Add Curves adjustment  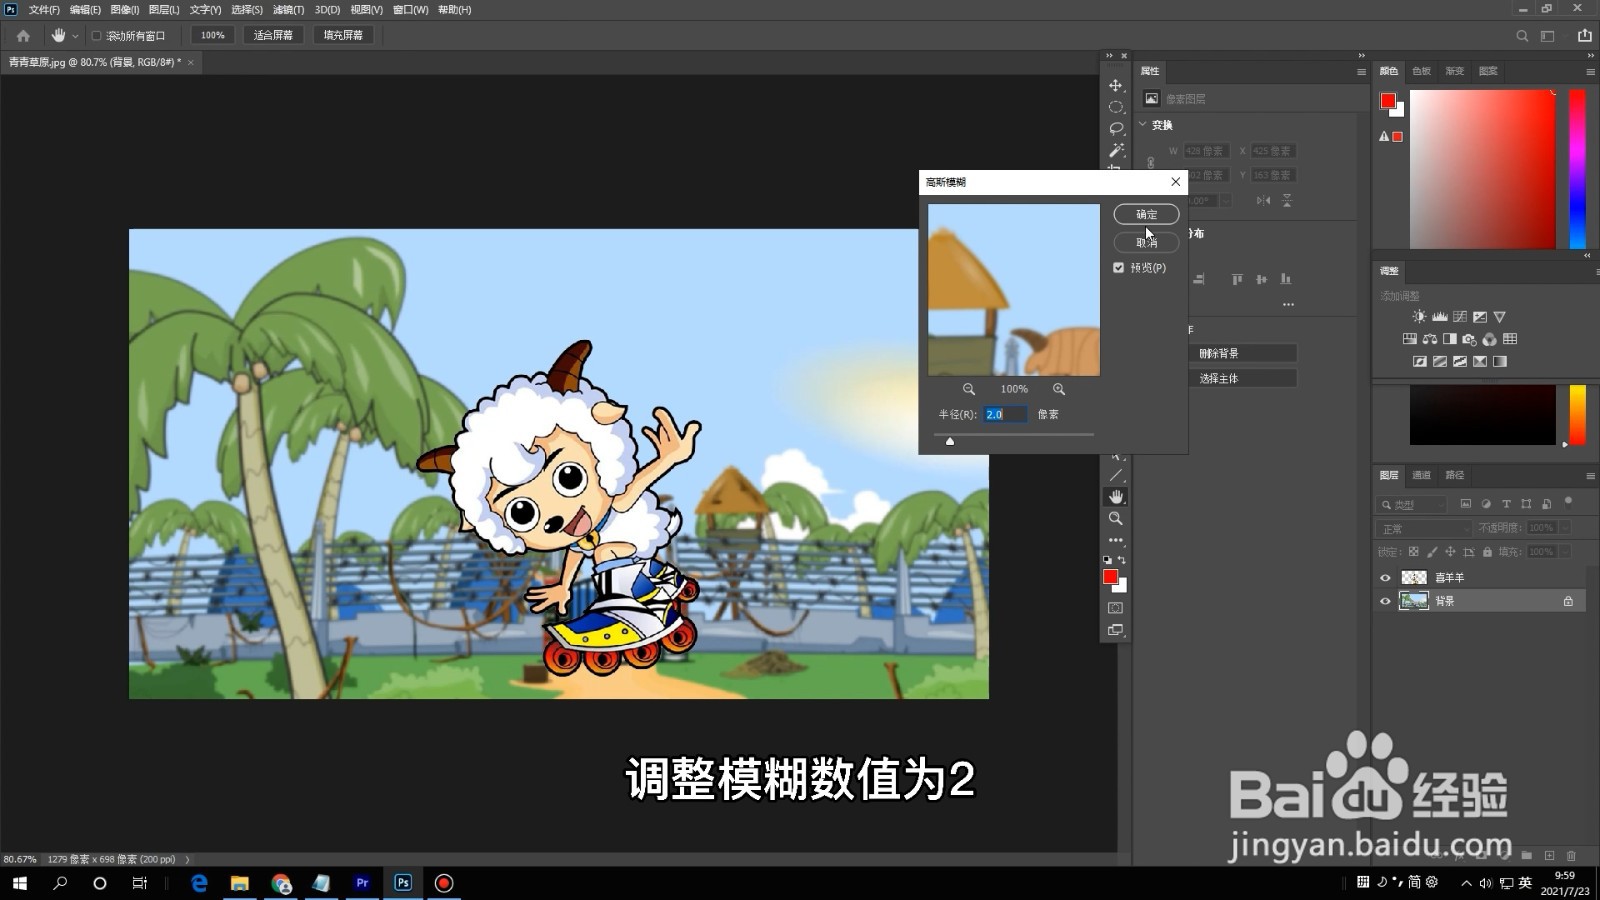1460,317
